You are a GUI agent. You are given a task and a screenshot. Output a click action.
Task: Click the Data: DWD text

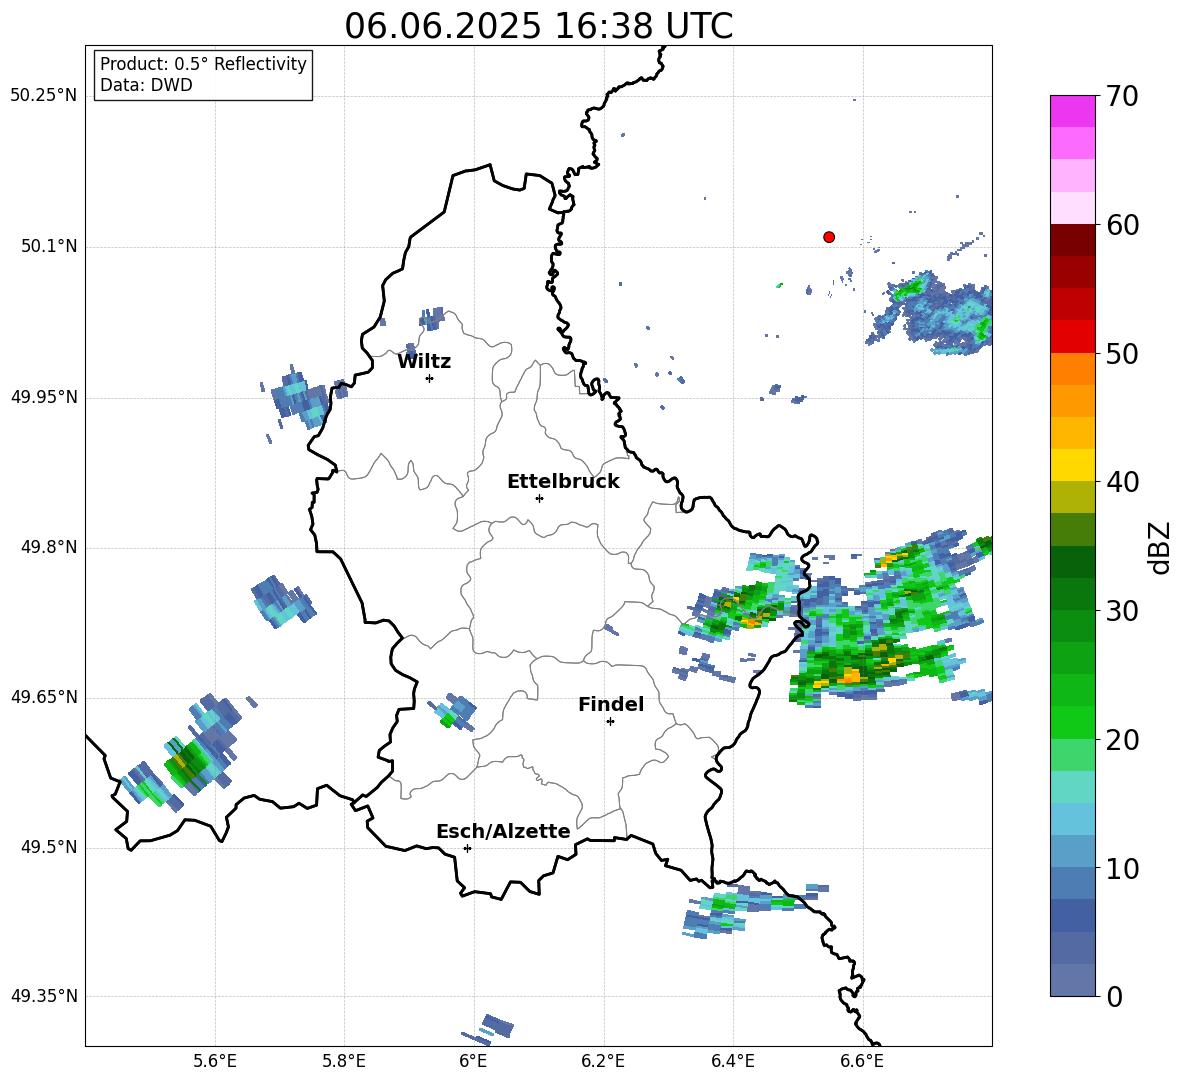pos(146,85)
